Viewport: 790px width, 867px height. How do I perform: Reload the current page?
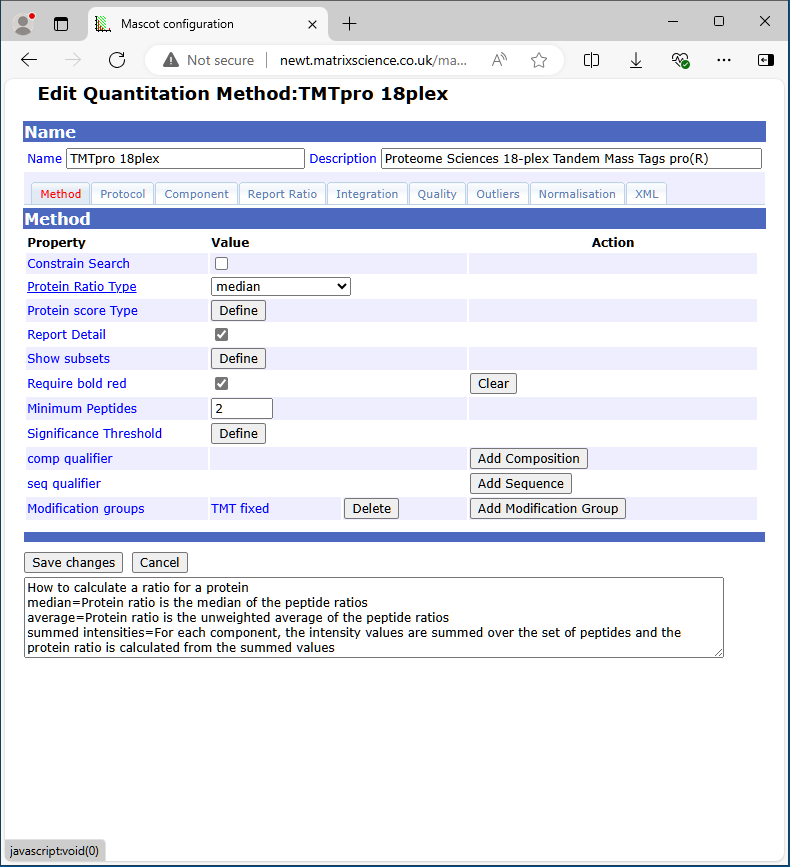pyautogui.click(x=117, y=60)
